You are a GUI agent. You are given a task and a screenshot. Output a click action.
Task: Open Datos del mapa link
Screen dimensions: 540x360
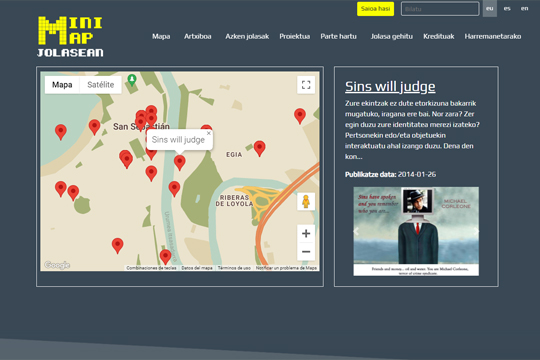pyautogui.click(x=197, y=268)
